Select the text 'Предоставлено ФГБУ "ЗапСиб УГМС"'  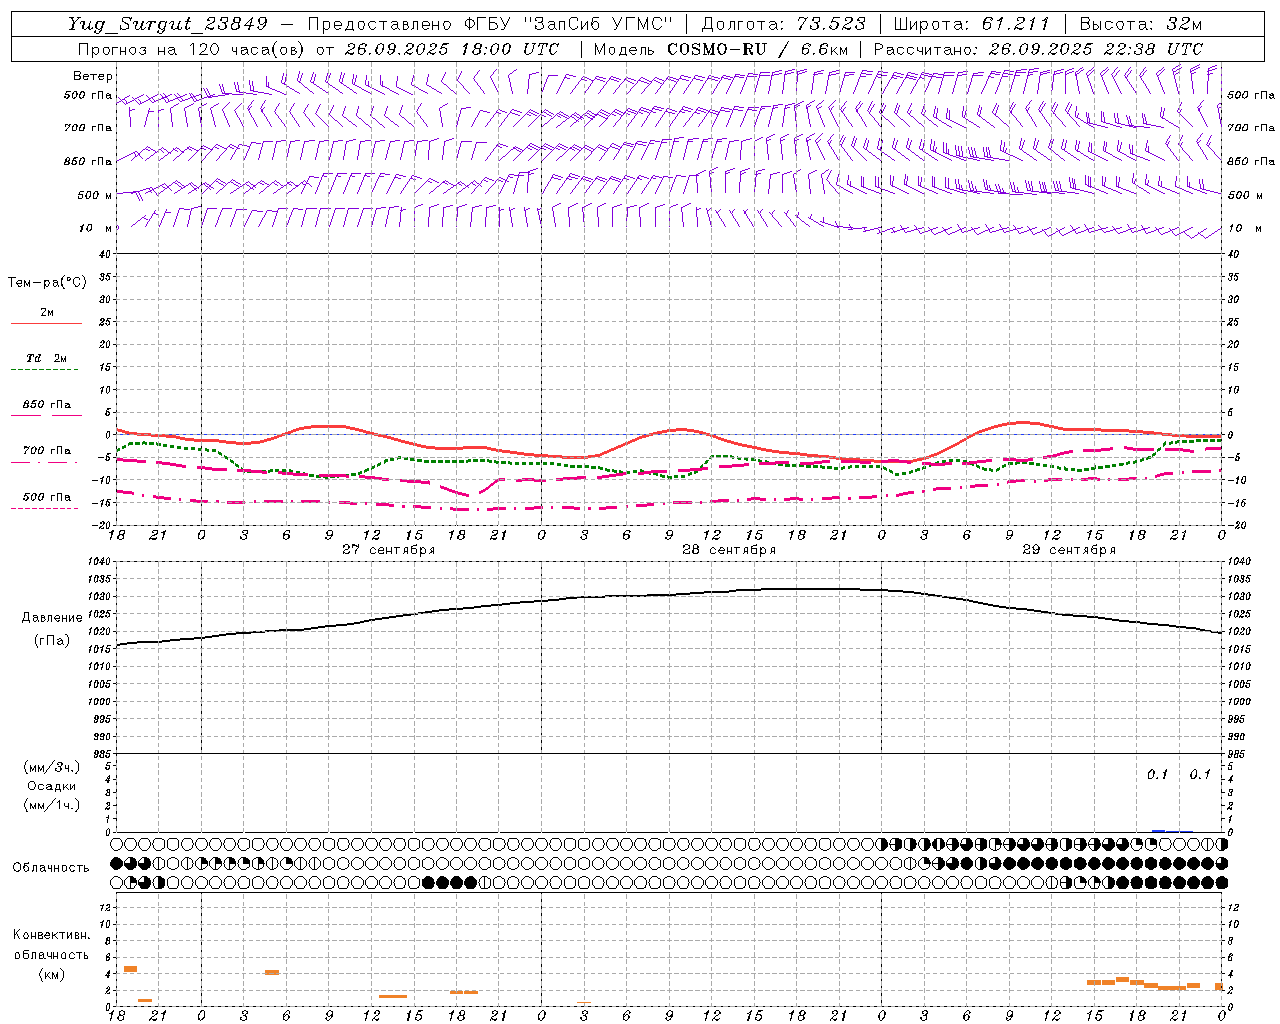point(490,24)
